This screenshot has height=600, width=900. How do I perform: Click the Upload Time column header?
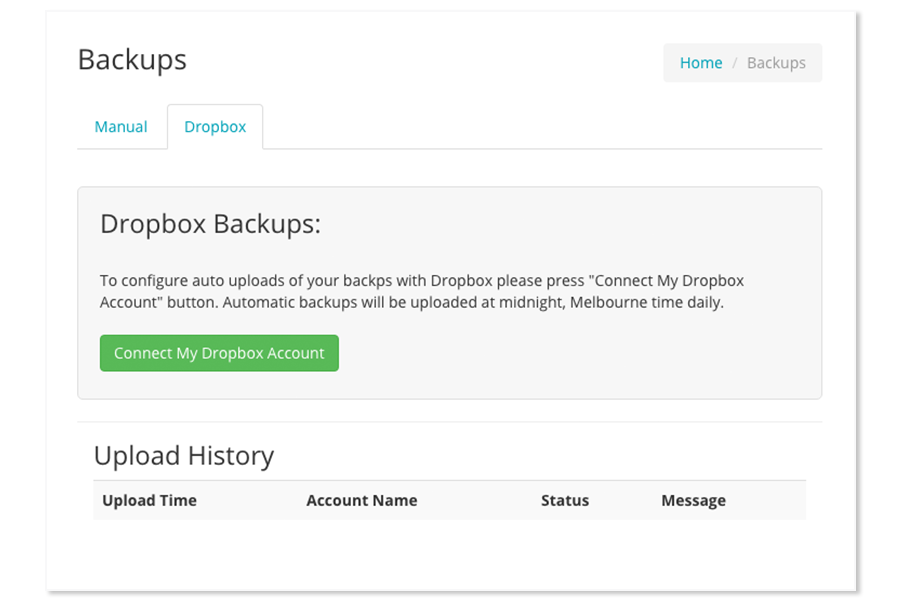click(149, 501)
